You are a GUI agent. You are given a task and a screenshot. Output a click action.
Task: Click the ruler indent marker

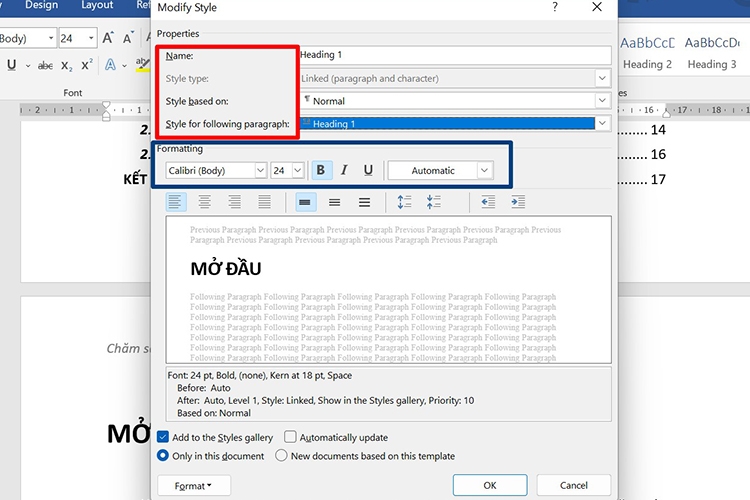(x=106, y=111)
